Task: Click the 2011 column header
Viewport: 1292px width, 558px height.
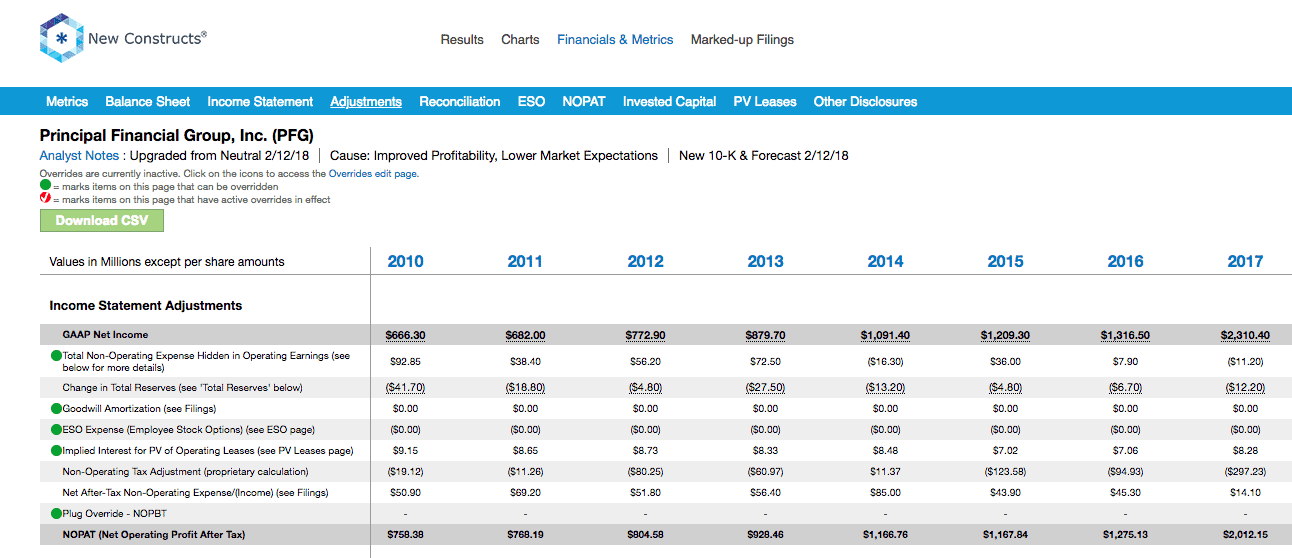Action: (525, 261)
